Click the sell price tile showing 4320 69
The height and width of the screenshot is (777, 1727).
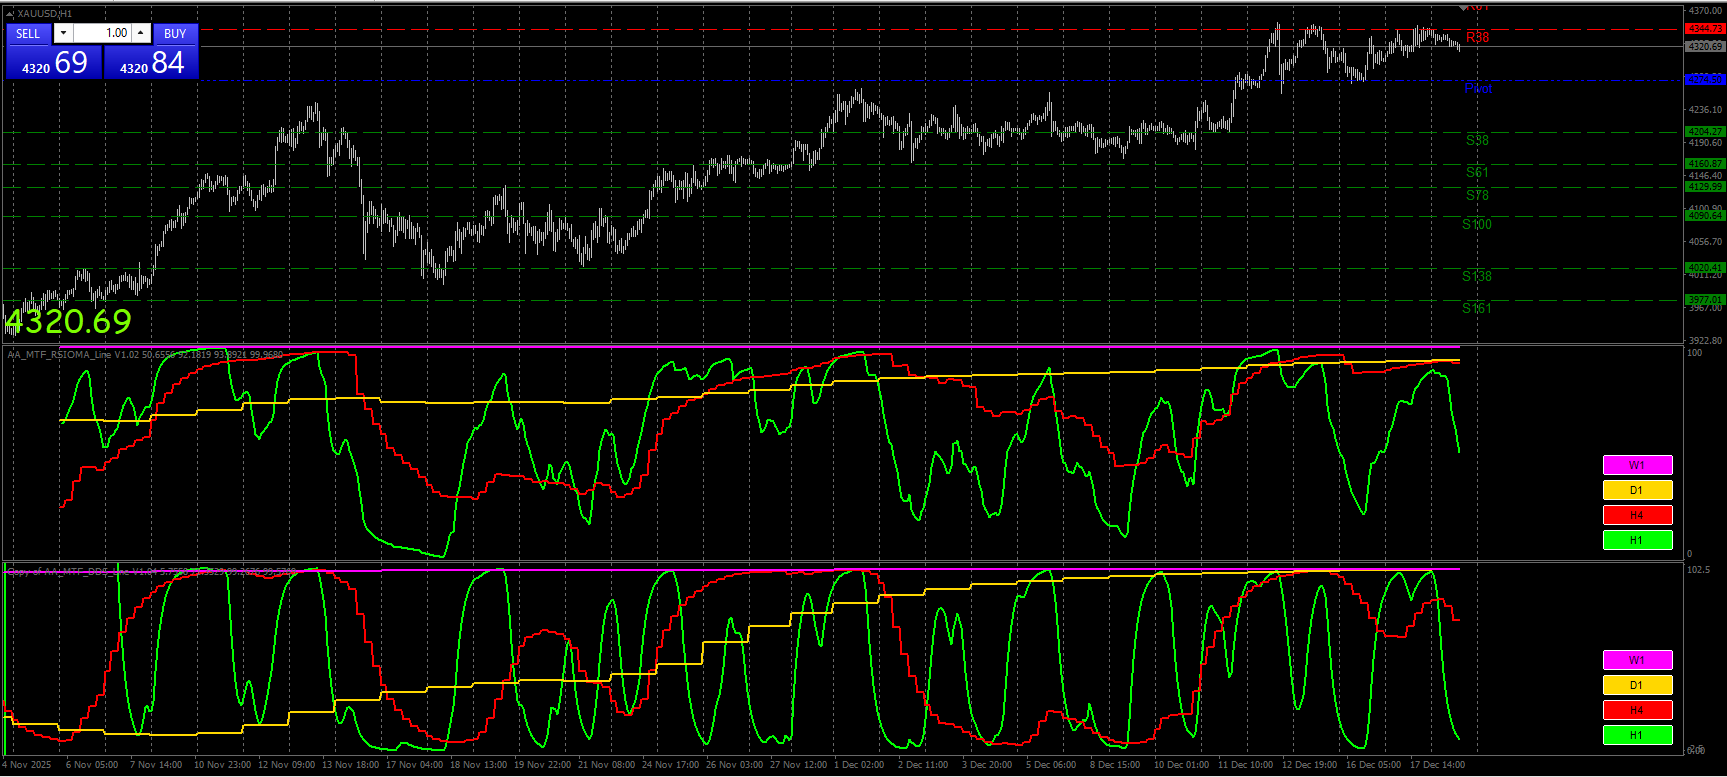tap(54, 63)
